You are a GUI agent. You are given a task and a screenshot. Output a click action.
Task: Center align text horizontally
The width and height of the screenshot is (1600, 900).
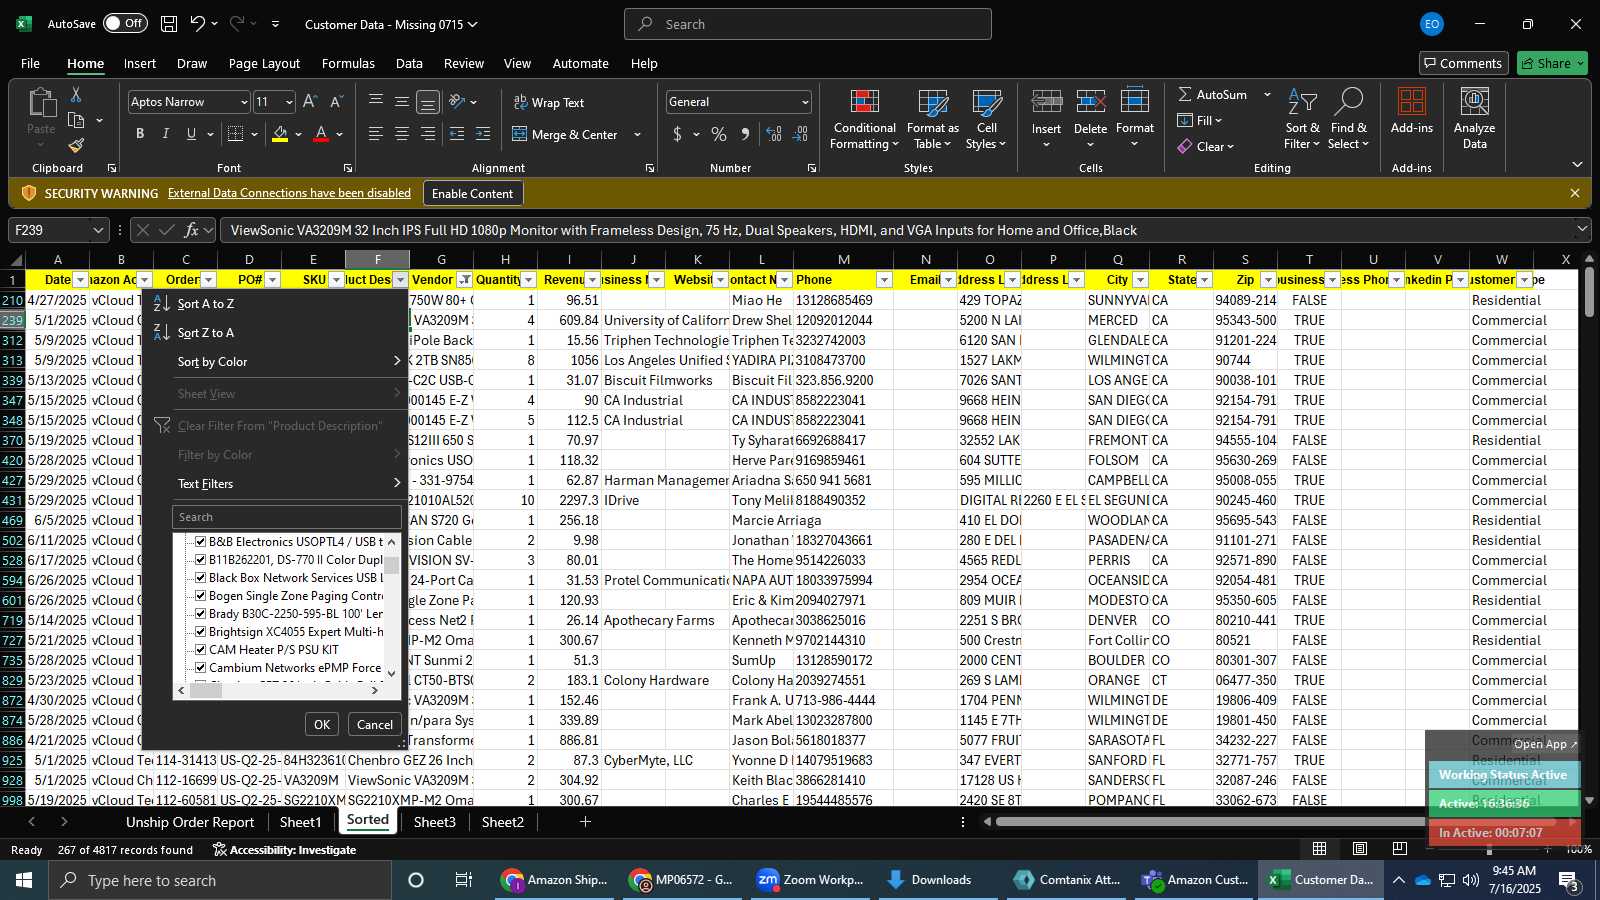click(x=402, y=134)
